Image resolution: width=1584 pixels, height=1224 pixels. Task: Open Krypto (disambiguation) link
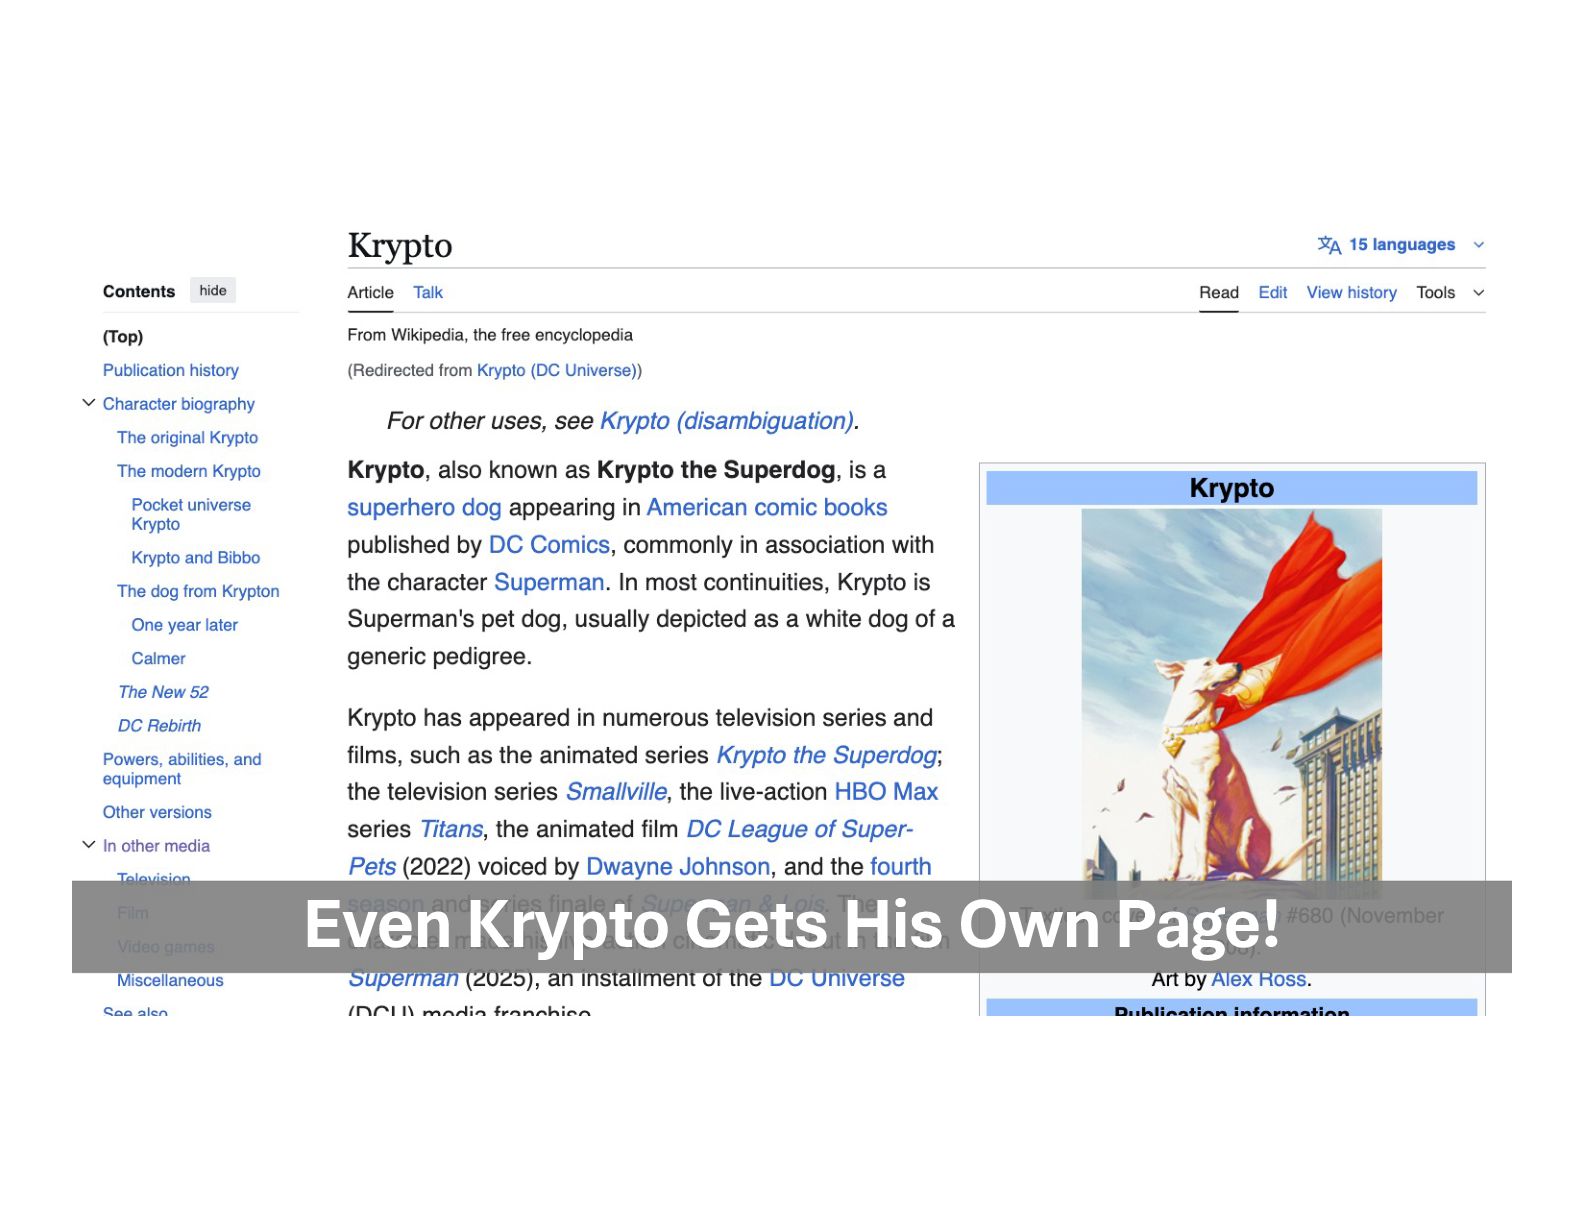click(727, 421)
